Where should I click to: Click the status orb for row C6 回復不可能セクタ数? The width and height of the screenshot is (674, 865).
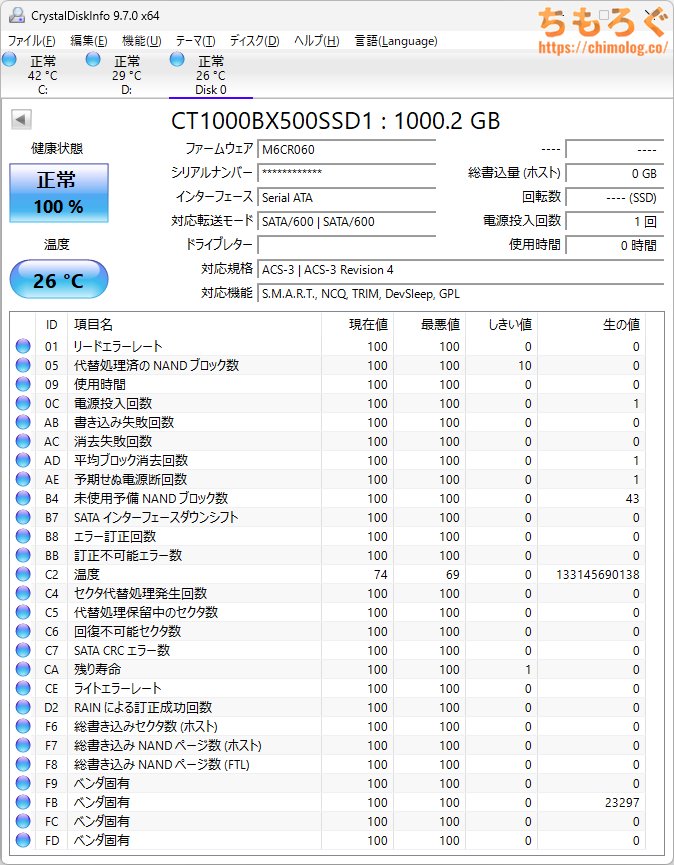tap(23, 631)
